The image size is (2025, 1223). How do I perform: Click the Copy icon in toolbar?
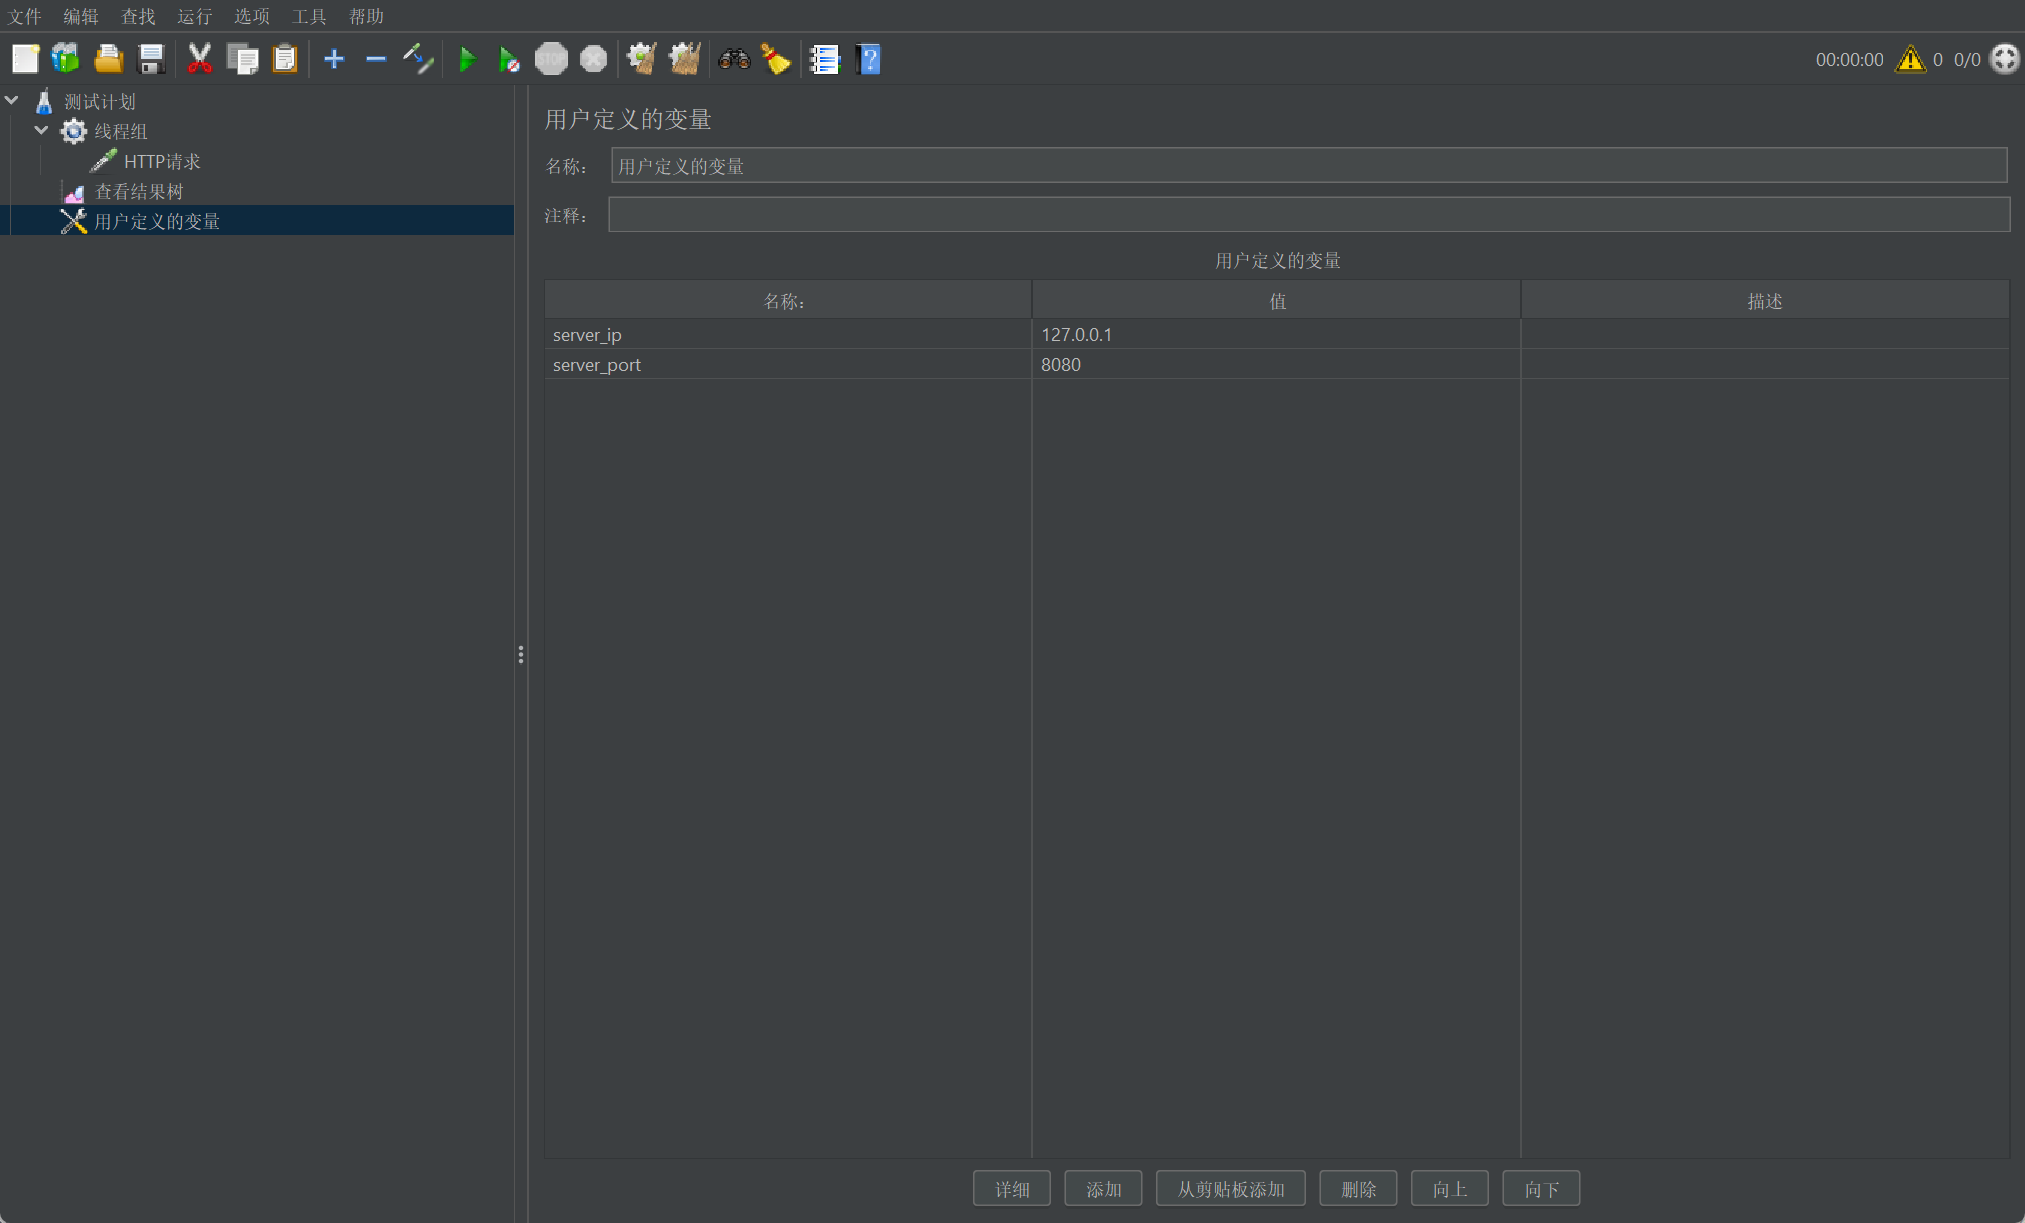point(242,59)
